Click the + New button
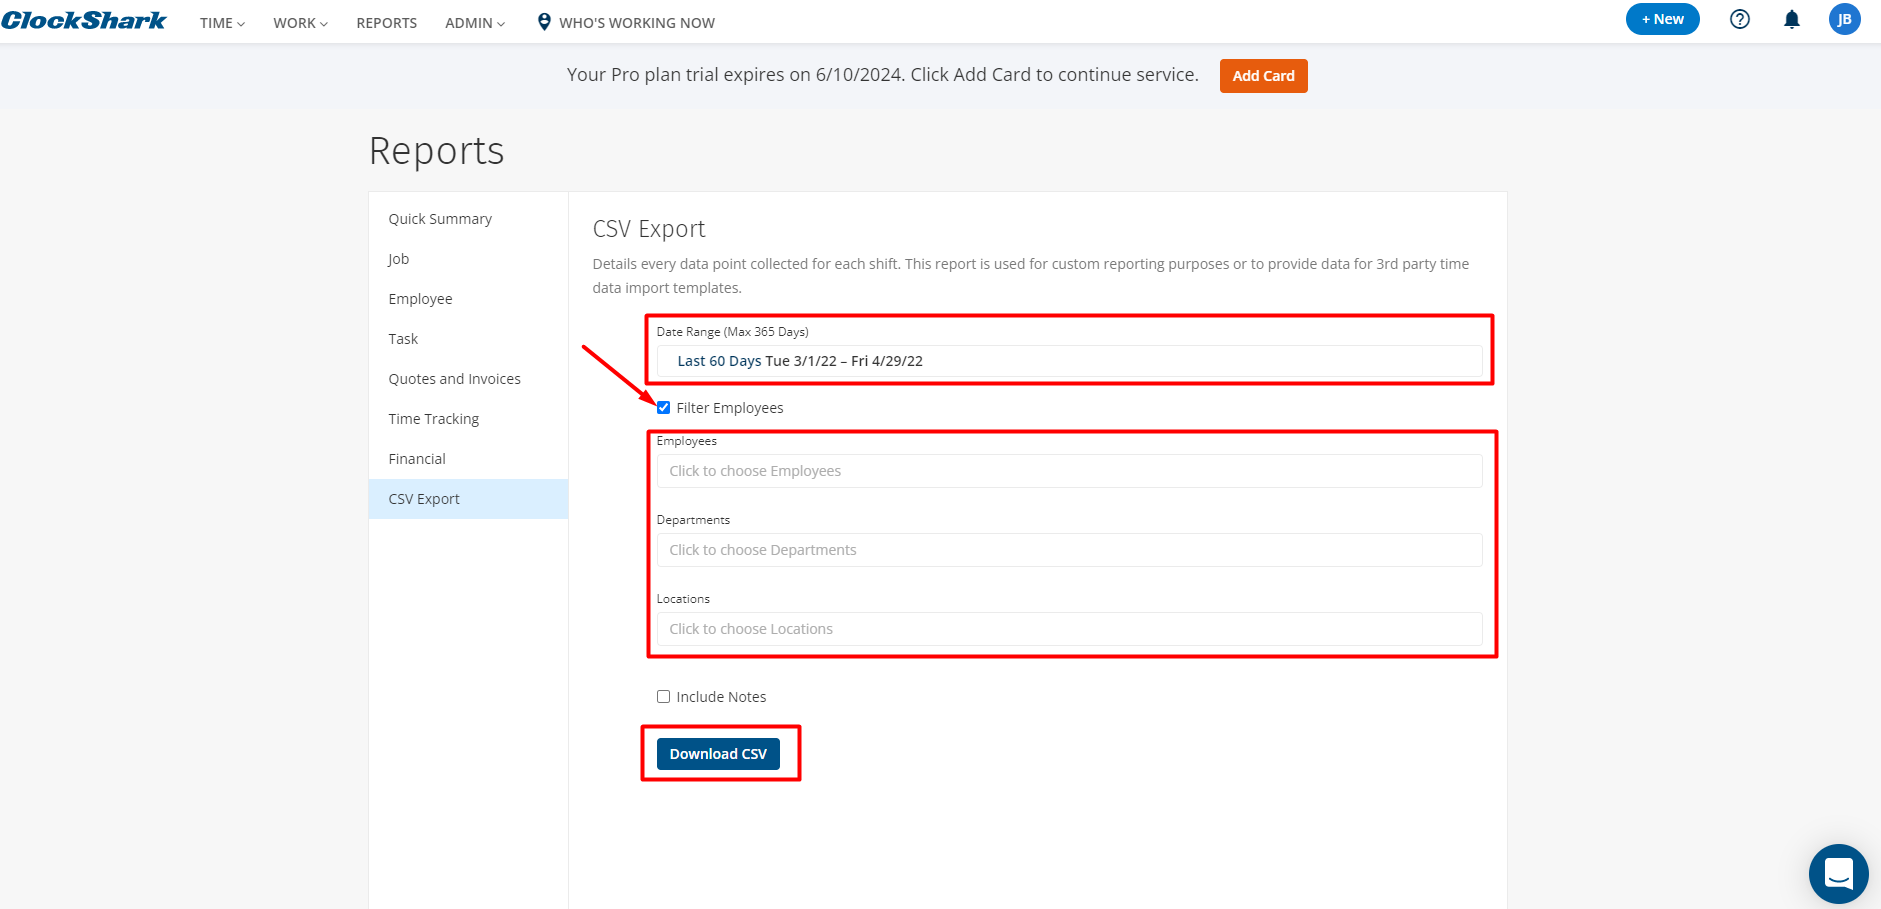This screenshot has height=909, width=1881. [1662, 19]
